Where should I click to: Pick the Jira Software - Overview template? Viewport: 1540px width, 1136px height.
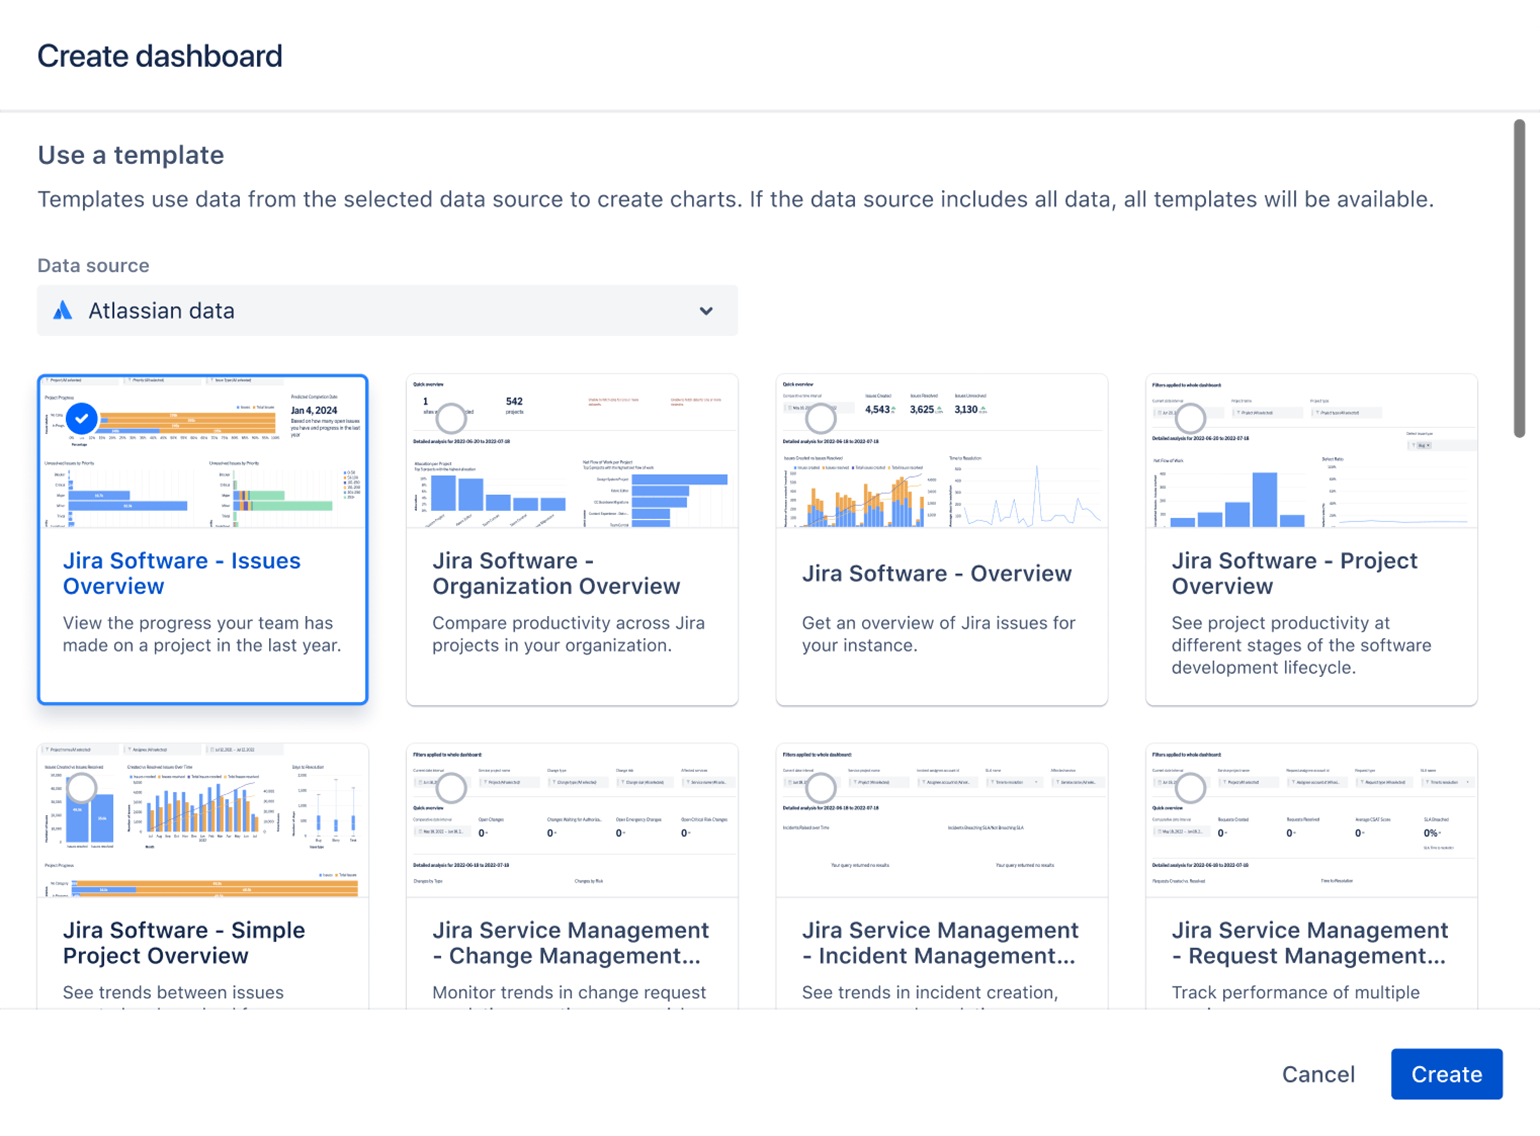point(941,539)
